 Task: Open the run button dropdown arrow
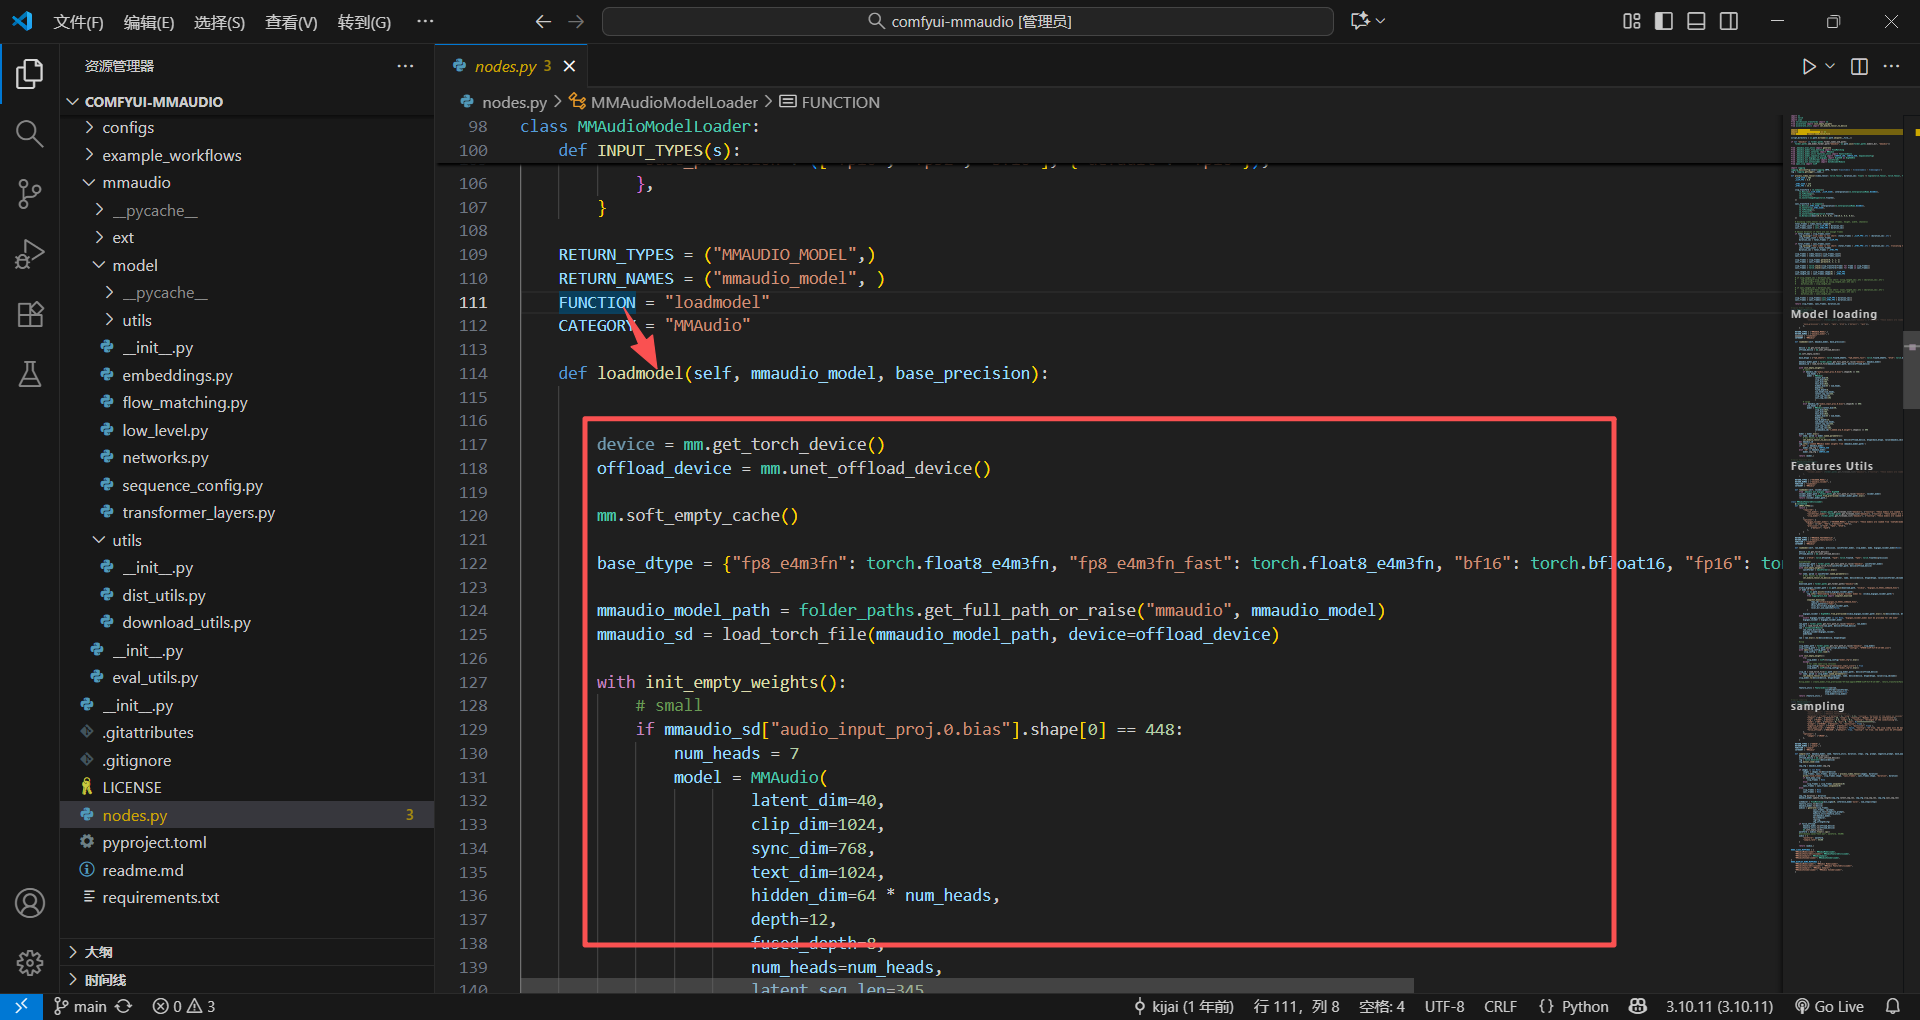[1830, 66]
